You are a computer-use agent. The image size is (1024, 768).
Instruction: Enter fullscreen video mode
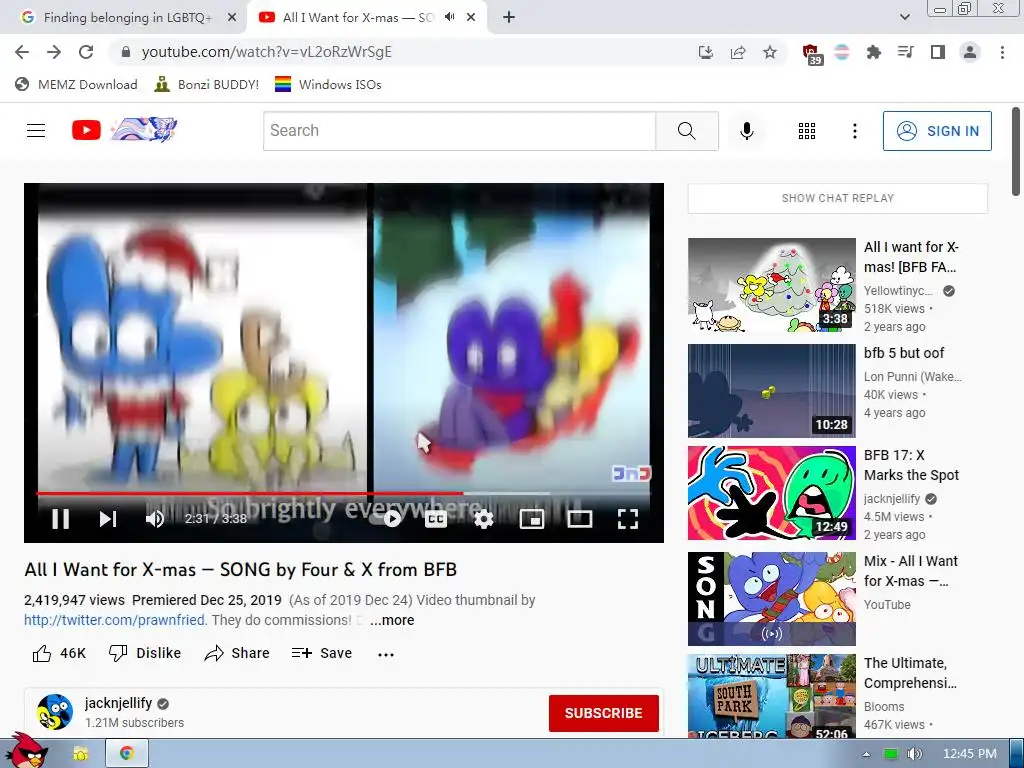tap(628, 519)
